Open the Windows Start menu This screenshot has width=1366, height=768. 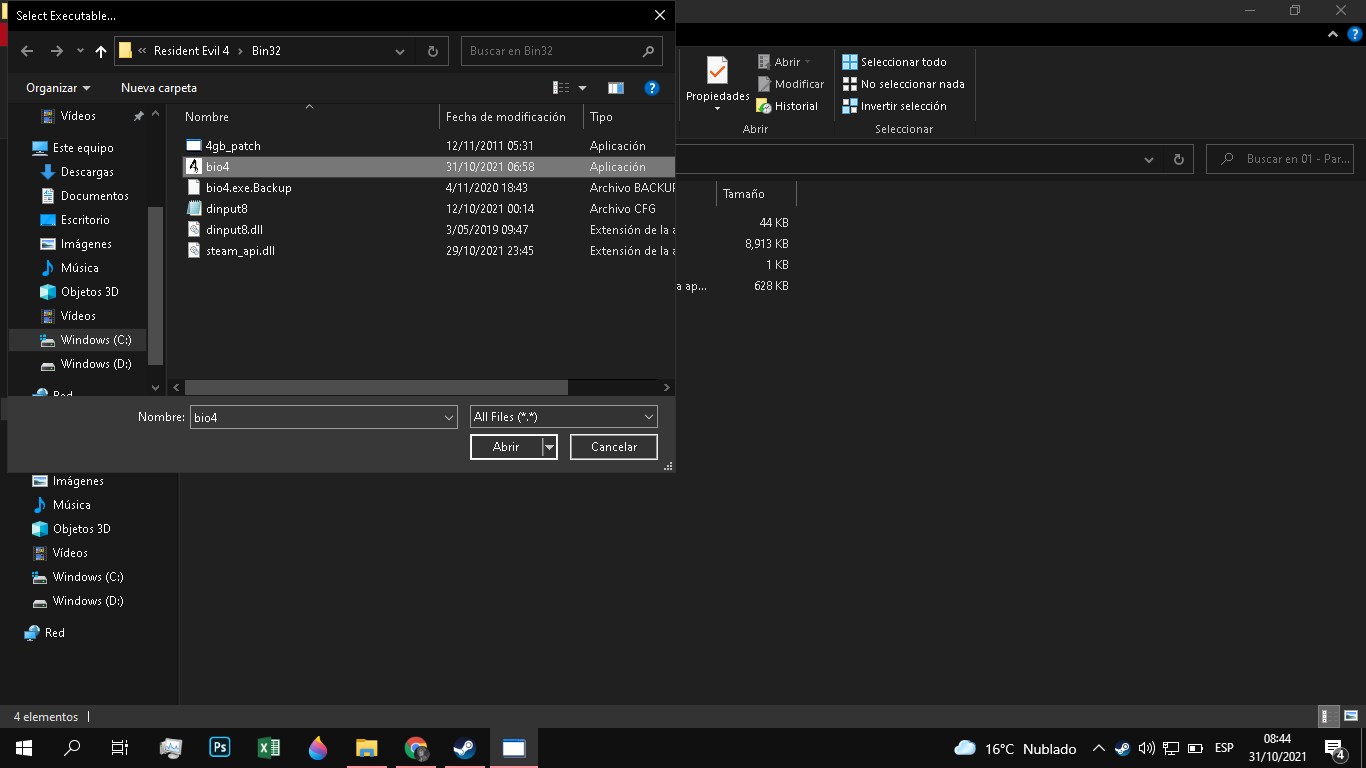pyautogui.click(x=24, y=748)
